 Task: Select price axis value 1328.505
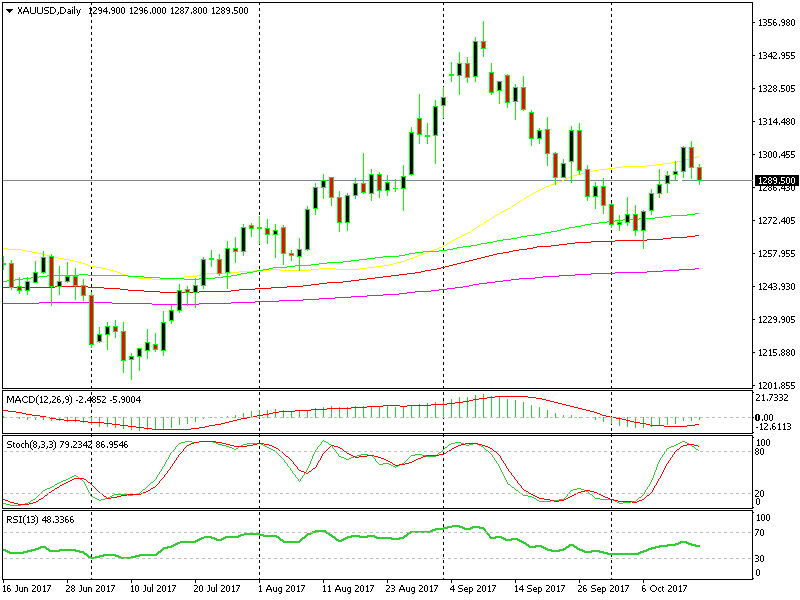777,89
